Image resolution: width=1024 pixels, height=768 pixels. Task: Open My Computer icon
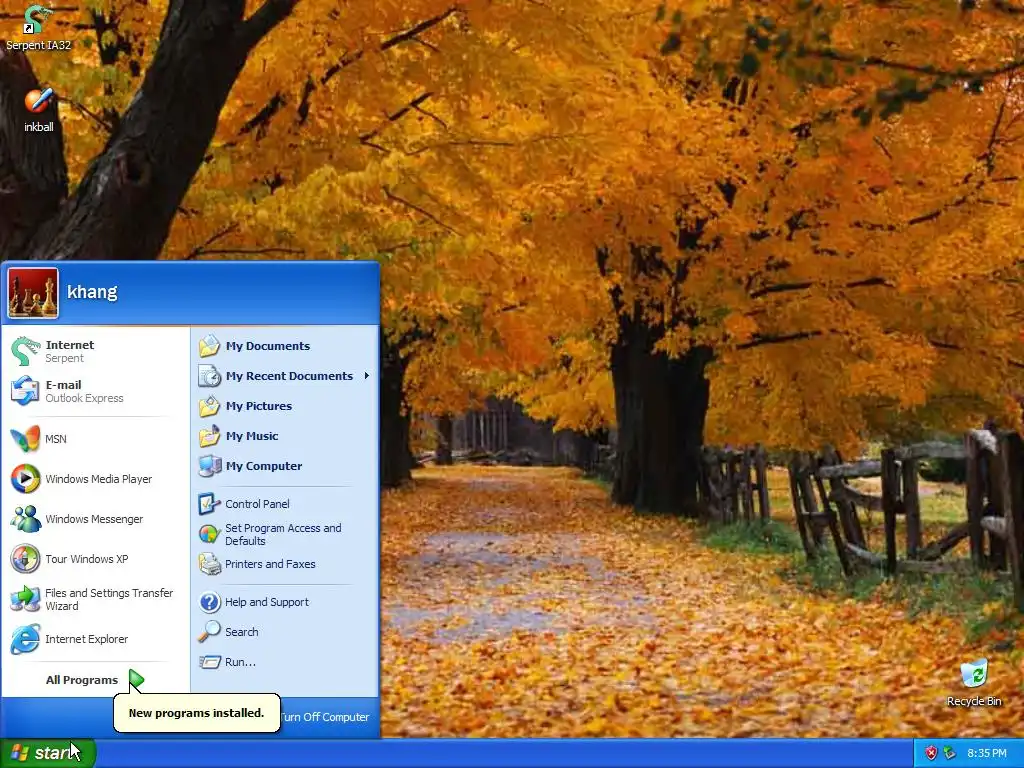(210, 466)
